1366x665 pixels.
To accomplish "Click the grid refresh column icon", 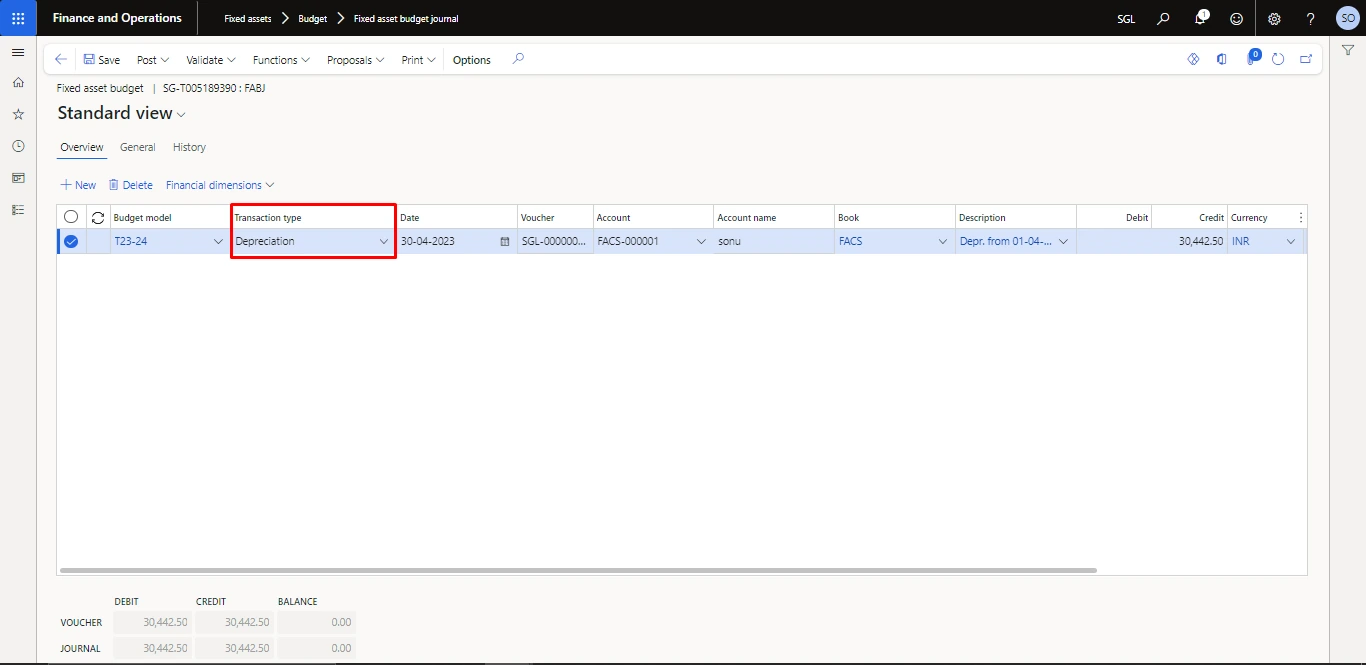I will click(98, 217).
